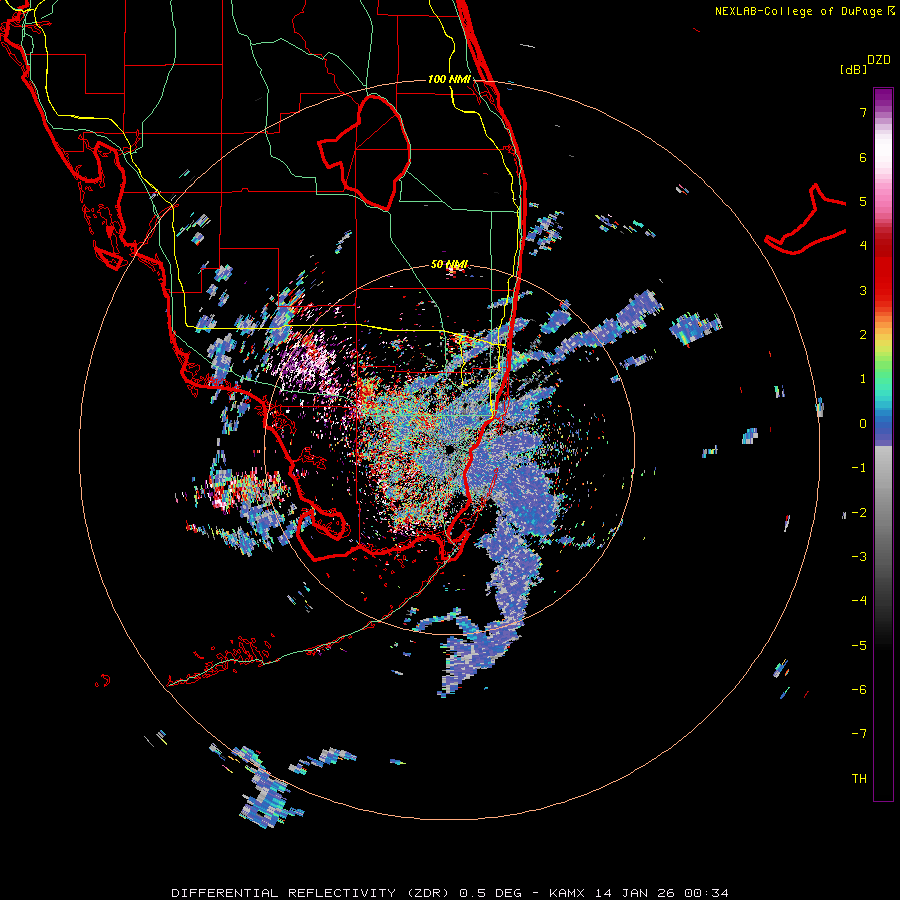The width and height of the screenshot is (900, 900).
Task: Click the 3 value on color scale
Action: click(x=863, y=290)
